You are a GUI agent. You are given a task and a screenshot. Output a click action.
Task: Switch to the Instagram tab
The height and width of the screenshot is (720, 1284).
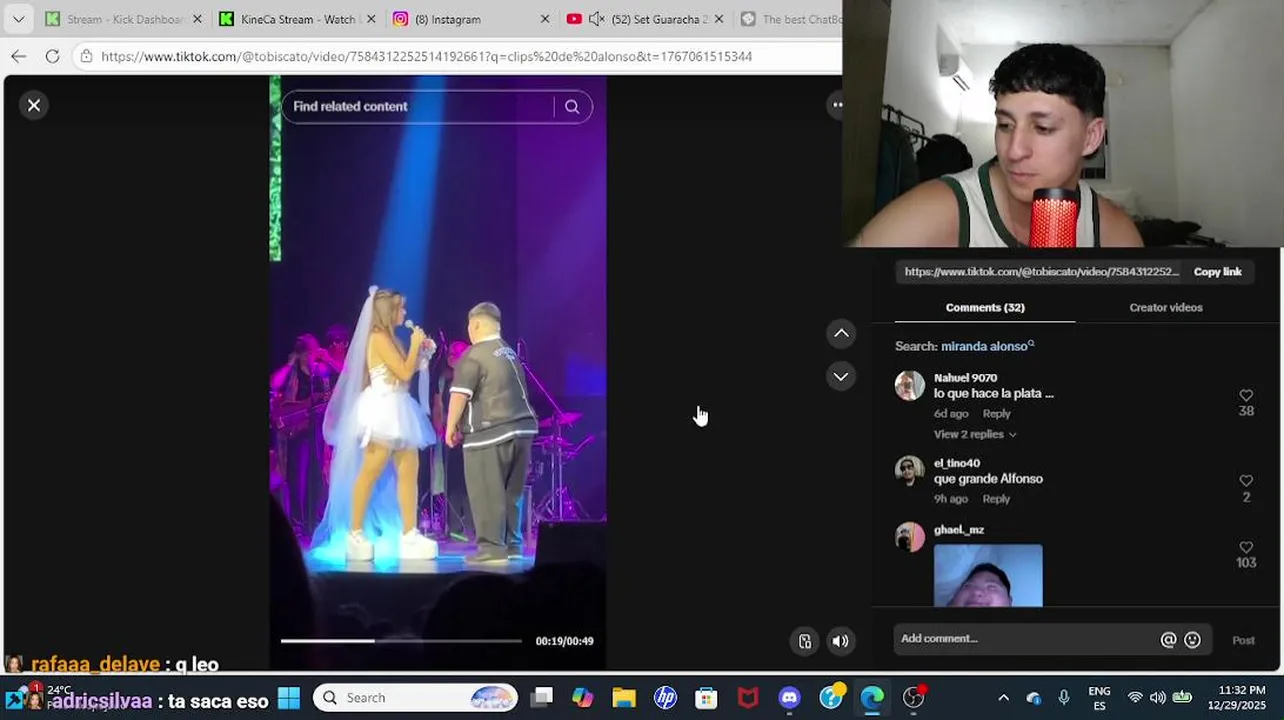click(460, 19)
